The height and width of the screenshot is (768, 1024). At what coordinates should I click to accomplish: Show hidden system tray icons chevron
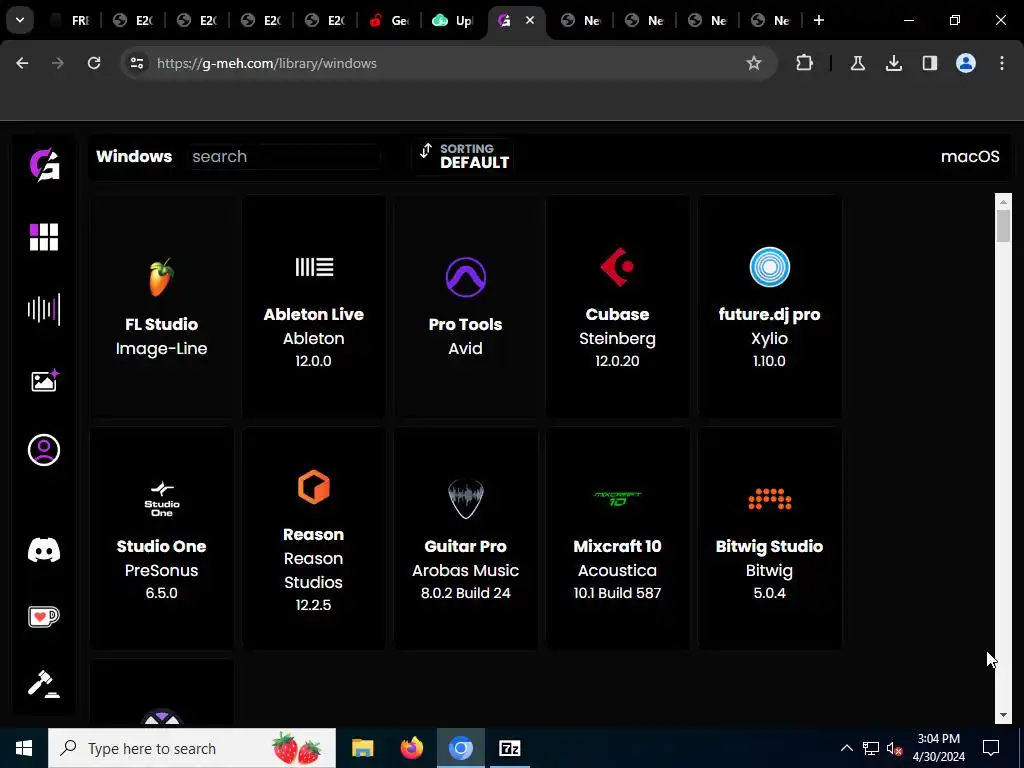(x=846, y=748)
